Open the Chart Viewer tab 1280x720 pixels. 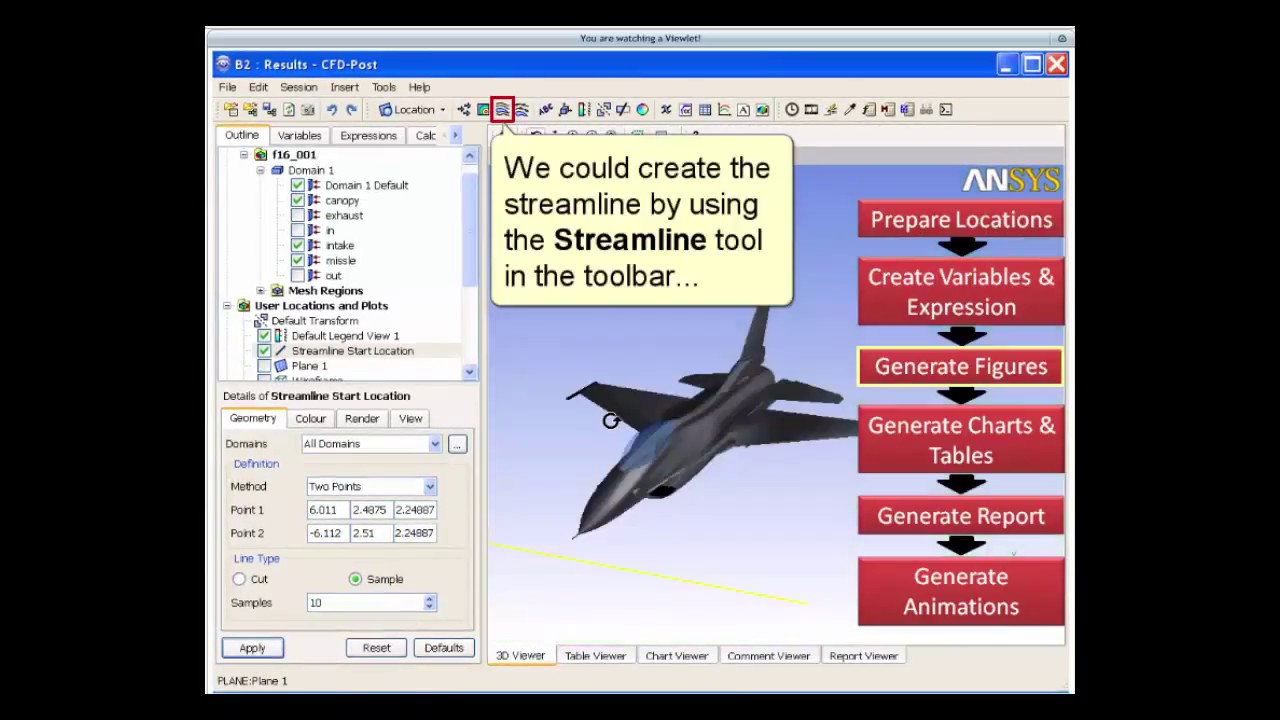pos(677,656)
